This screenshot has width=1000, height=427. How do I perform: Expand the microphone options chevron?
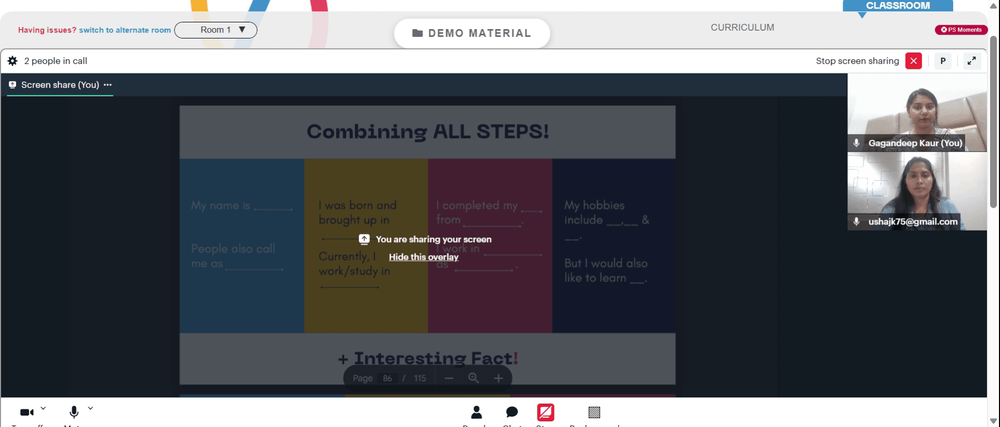point(90,408)
